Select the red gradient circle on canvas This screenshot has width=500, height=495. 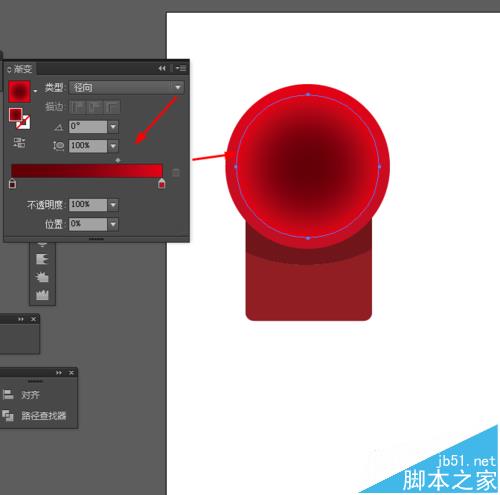[x=308, y=166]
